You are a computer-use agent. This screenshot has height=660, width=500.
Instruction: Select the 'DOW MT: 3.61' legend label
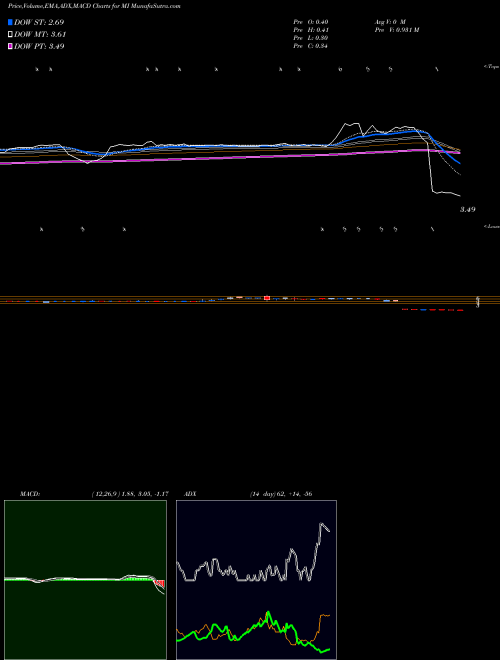pos(40,35)
